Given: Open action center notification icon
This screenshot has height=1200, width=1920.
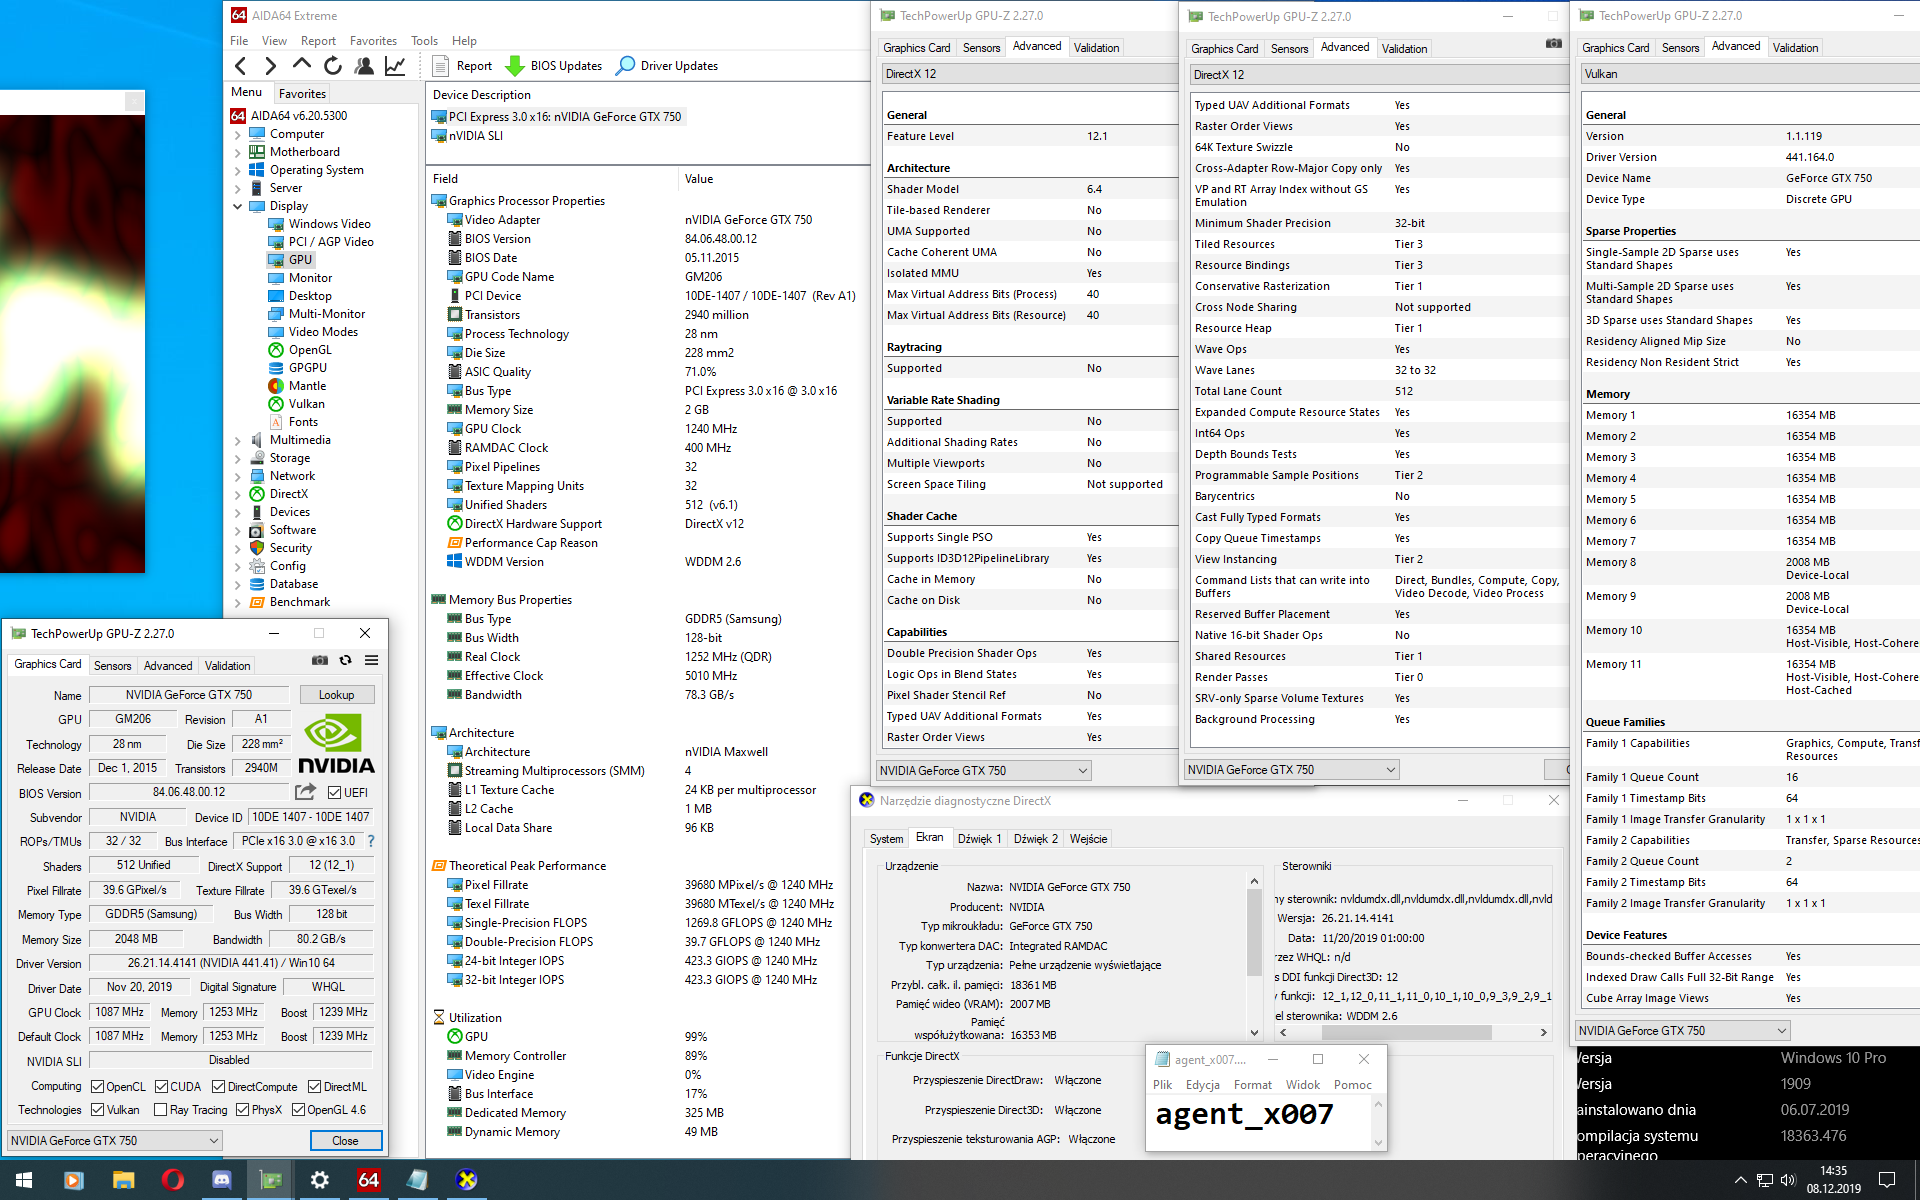Looking at the screenshot, I should [x=1887, y=1180].
